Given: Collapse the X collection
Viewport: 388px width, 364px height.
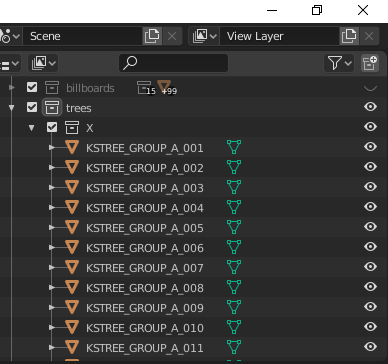Looking at the screenshot, I should [x=32, y=128].
